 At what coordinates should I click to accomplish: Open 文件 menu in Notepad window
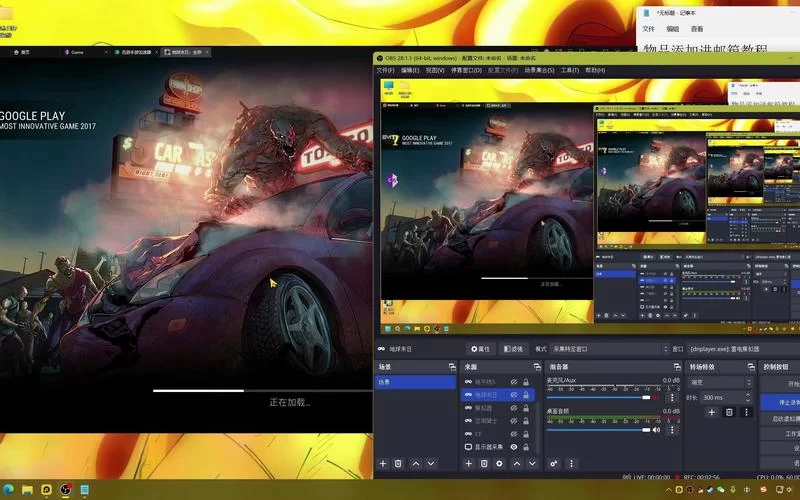pos(648,29)
